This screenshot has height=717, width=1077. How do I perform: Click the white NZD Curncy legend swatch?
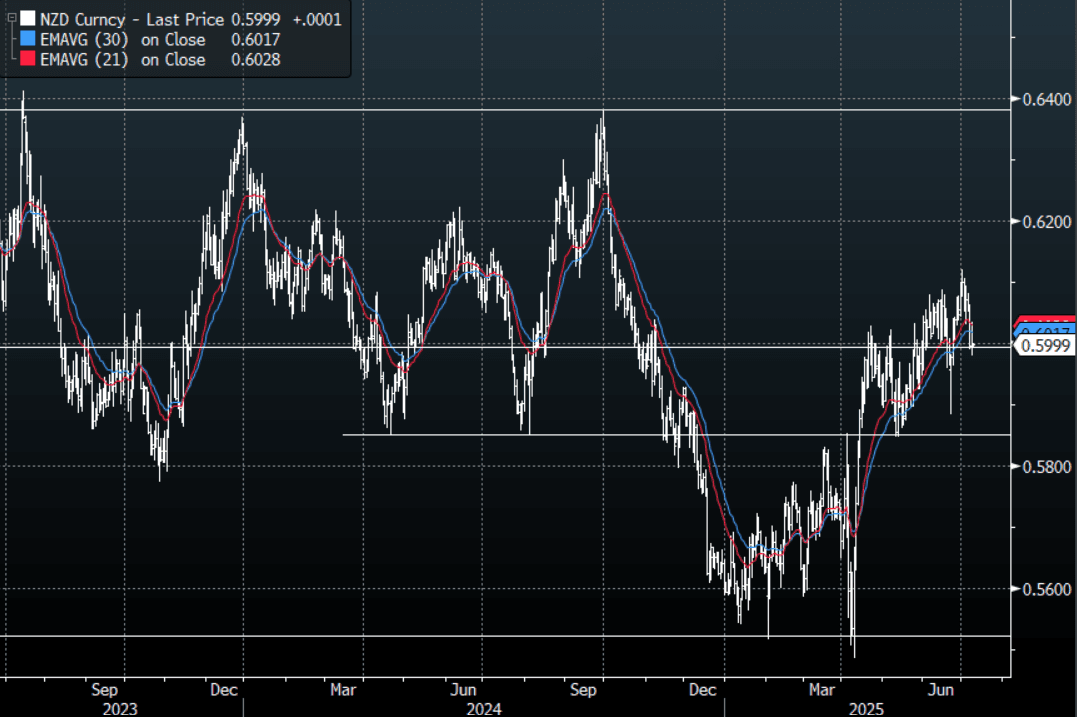tap(27, 19)
